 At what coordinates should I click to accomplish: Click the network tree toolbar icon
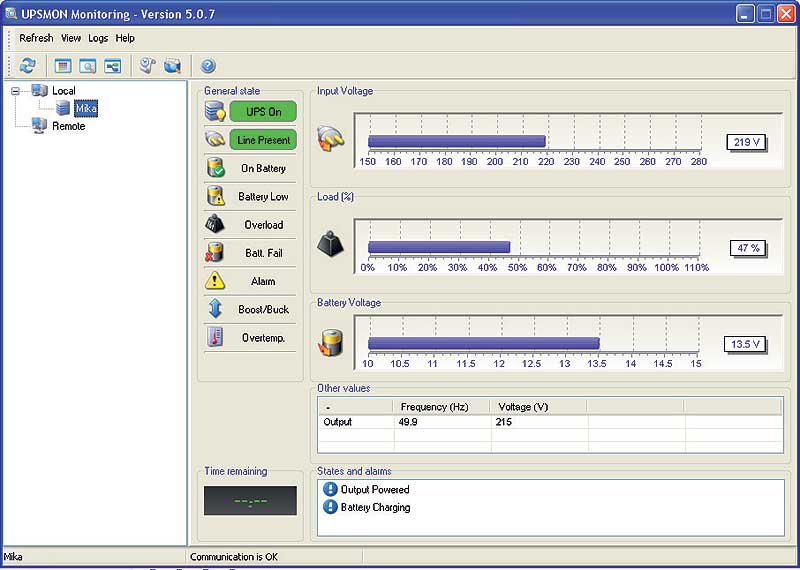pos(113,66)
